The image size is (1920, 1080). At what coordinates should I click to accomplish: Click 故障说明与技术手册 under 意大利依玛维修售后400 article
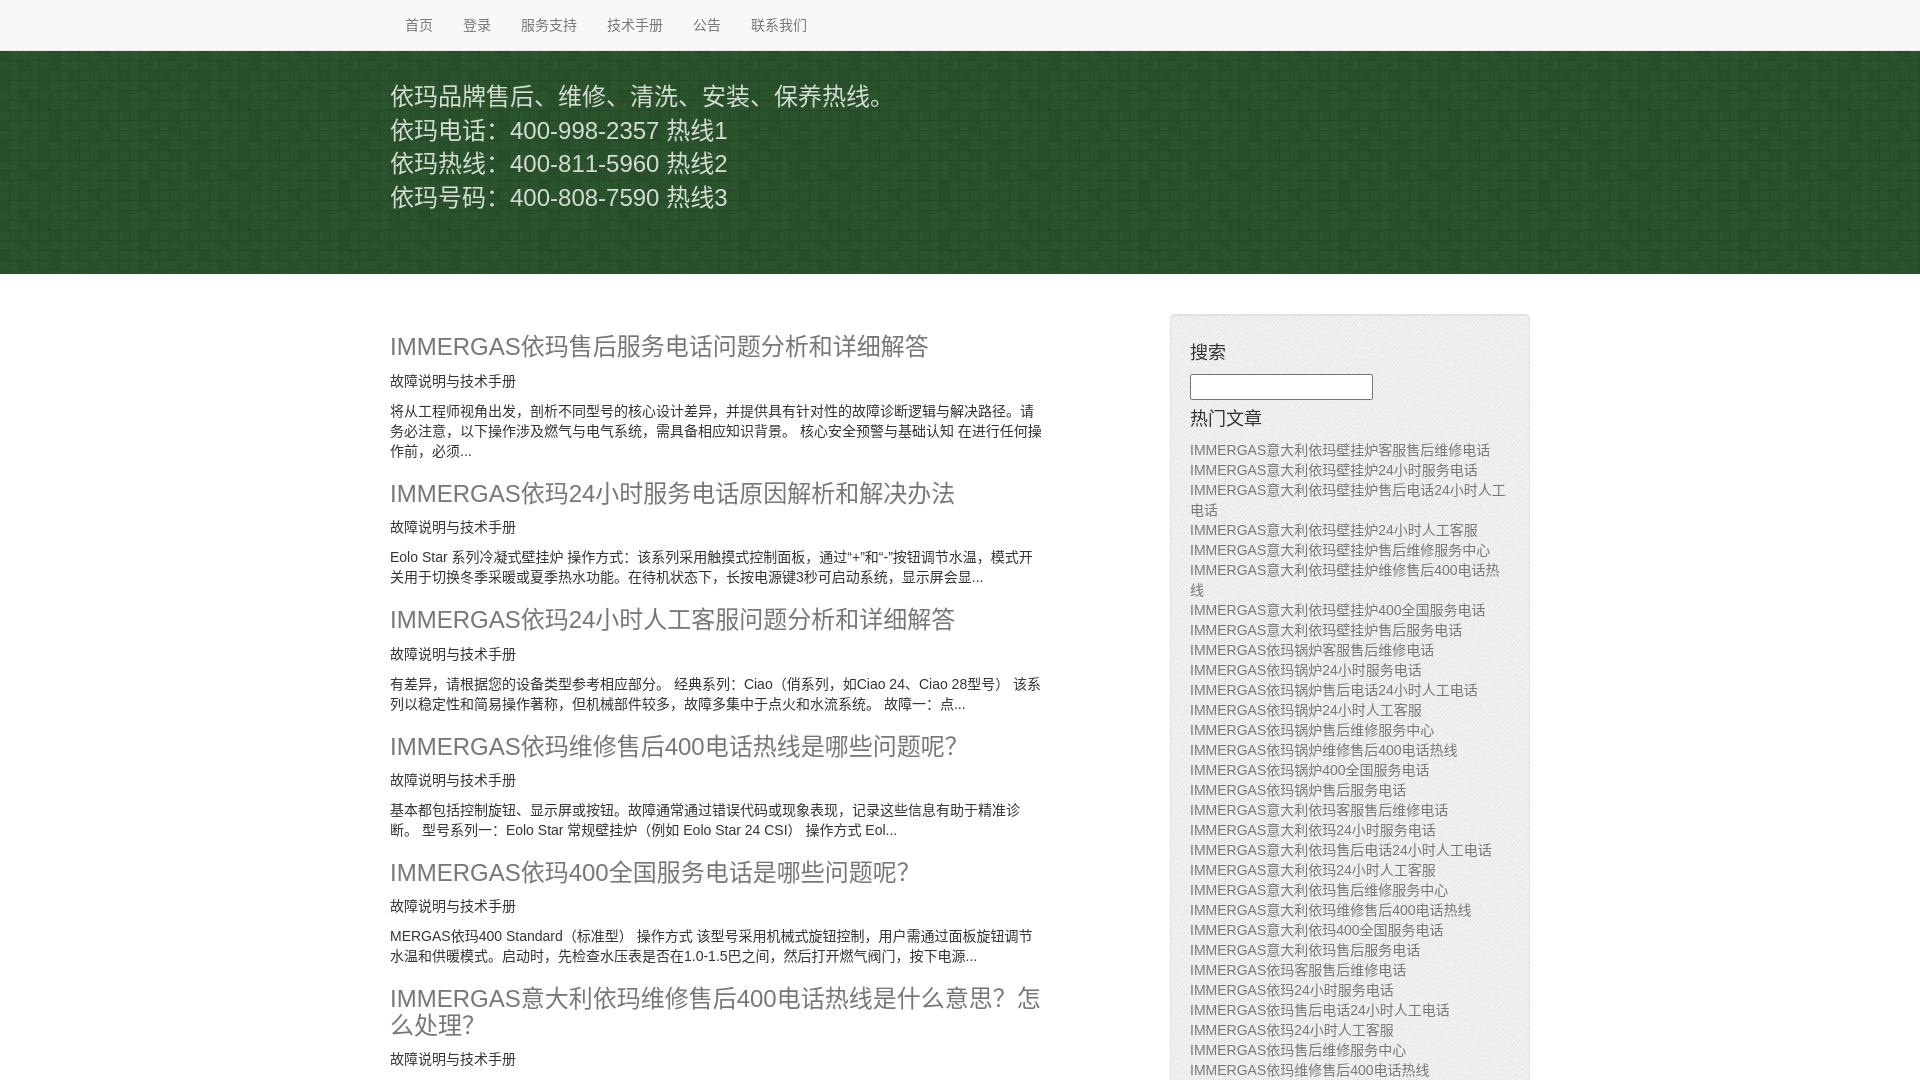coord(453,1059)
